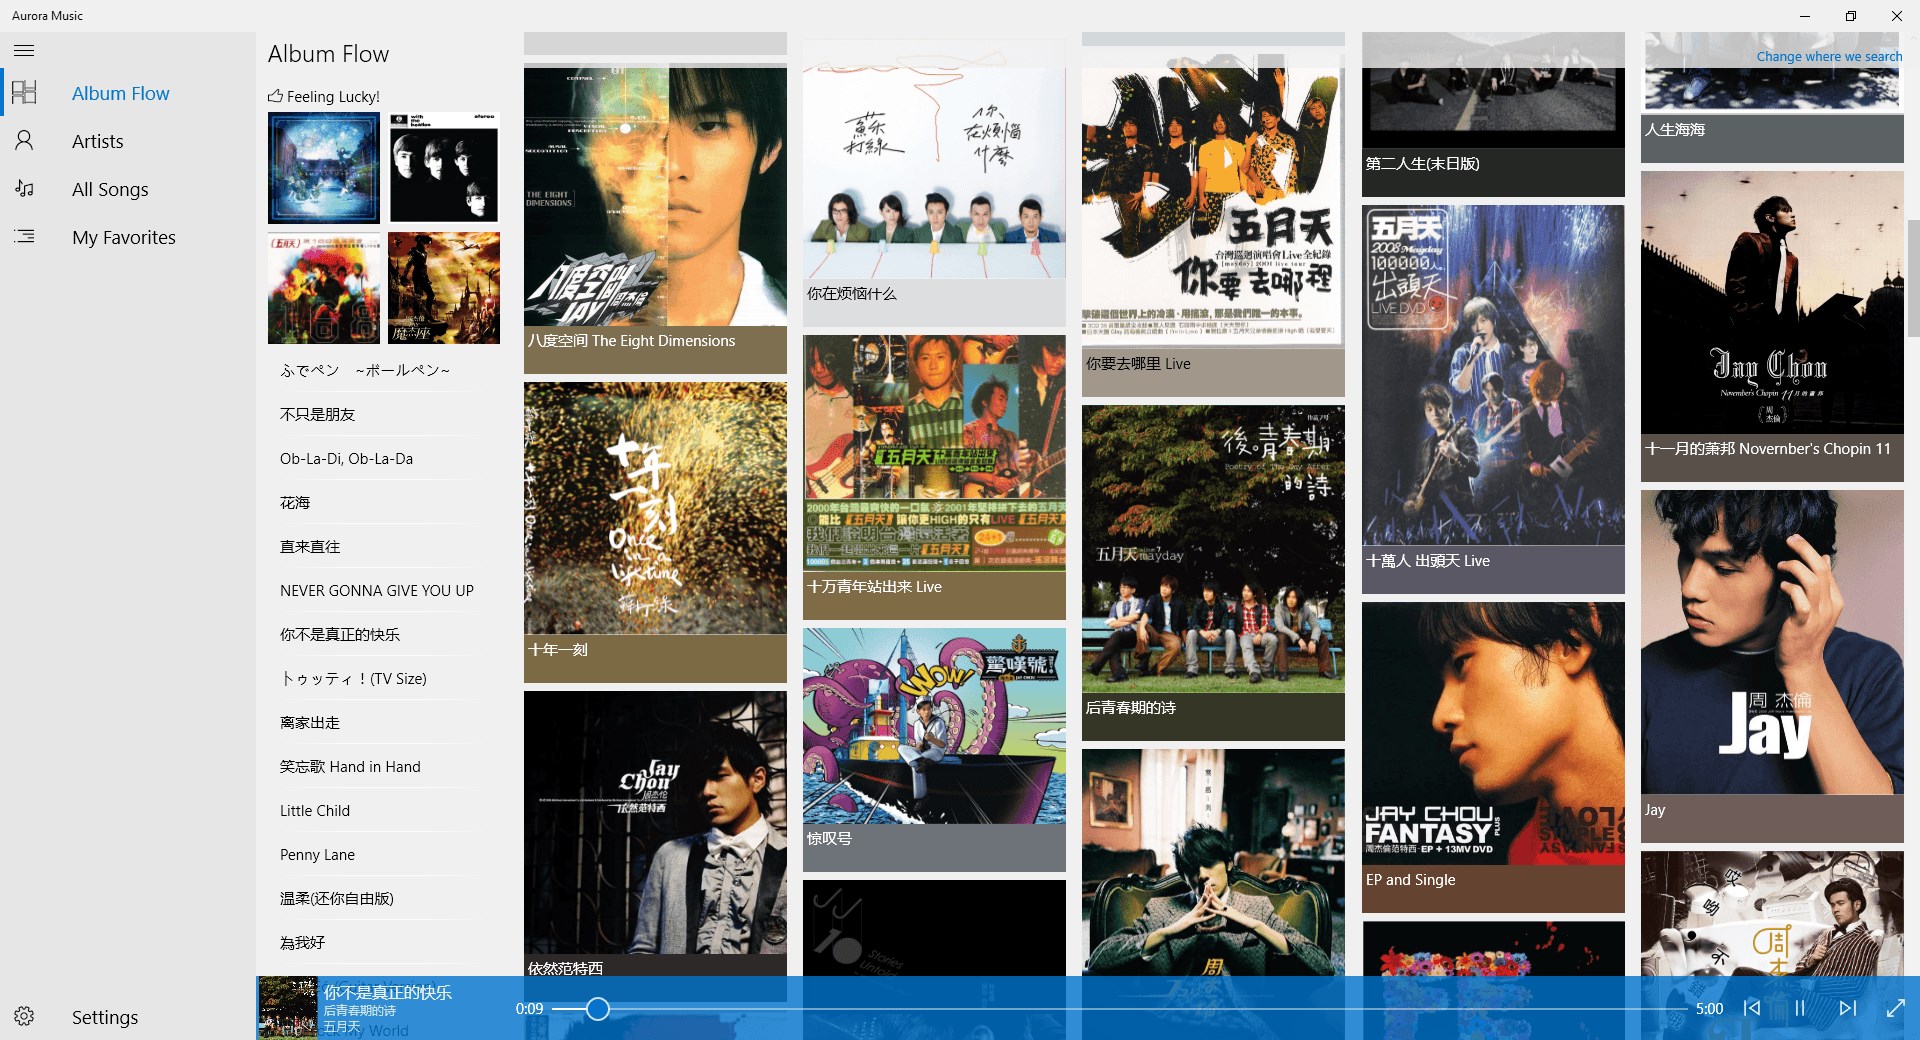Viewport: 1920px width, 1040px height.
Task: Select the song Penny Lane
Action: [317, 854]
